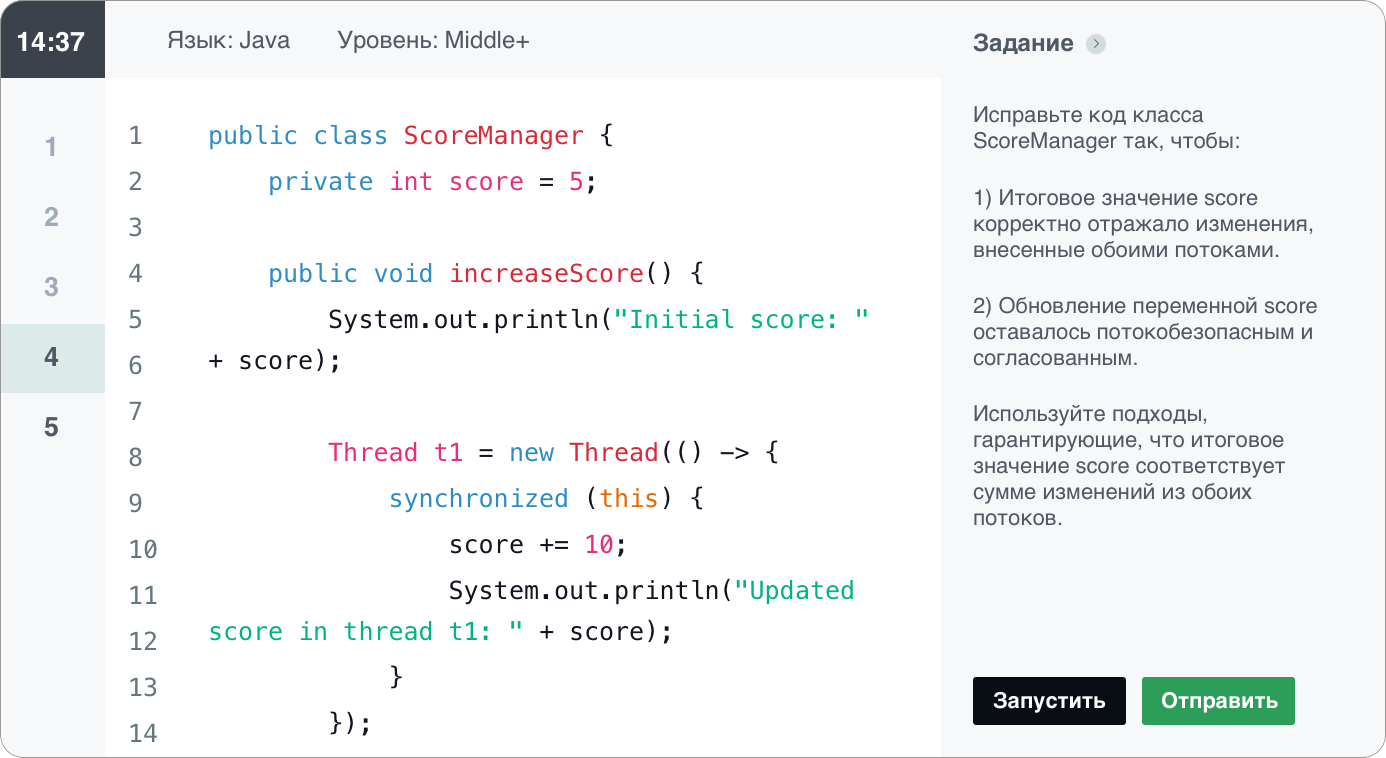1386x758 pixels.
Task: Click the Язык: Java label
Action: coord(228,41)
